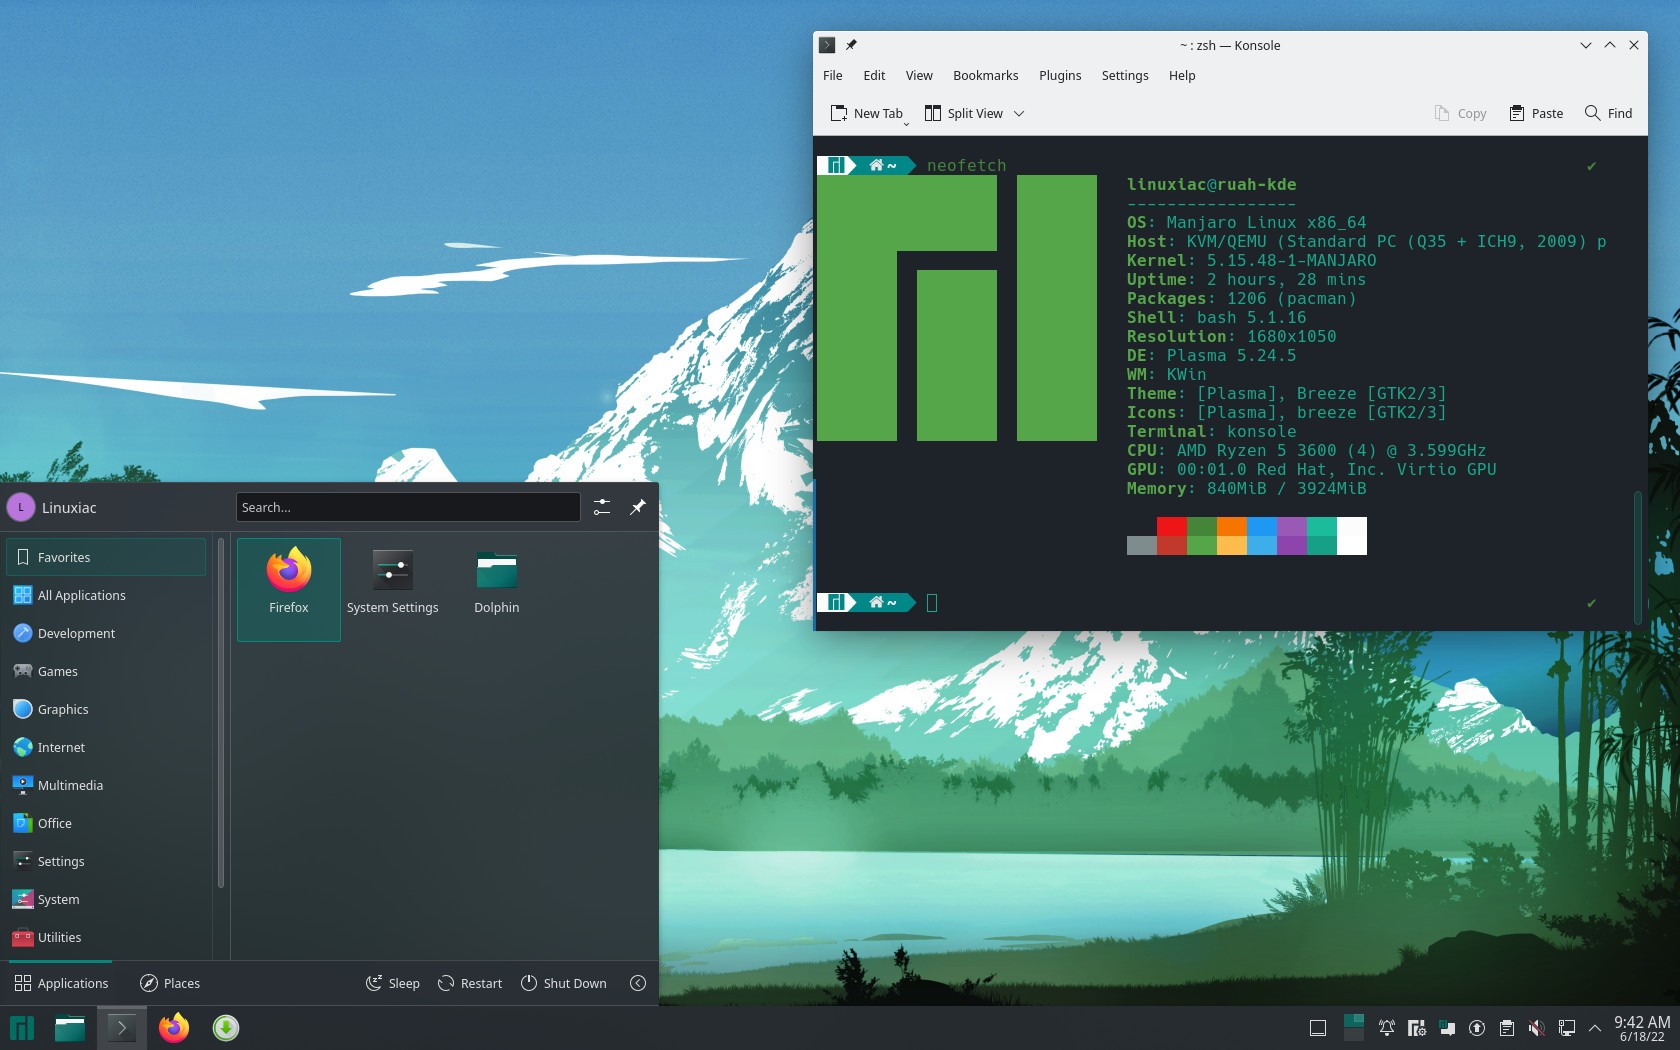Viewport: 1680px width, 1050px height.
Task: Expand hidden icons in the system tray
Action: [1595, 1028]
